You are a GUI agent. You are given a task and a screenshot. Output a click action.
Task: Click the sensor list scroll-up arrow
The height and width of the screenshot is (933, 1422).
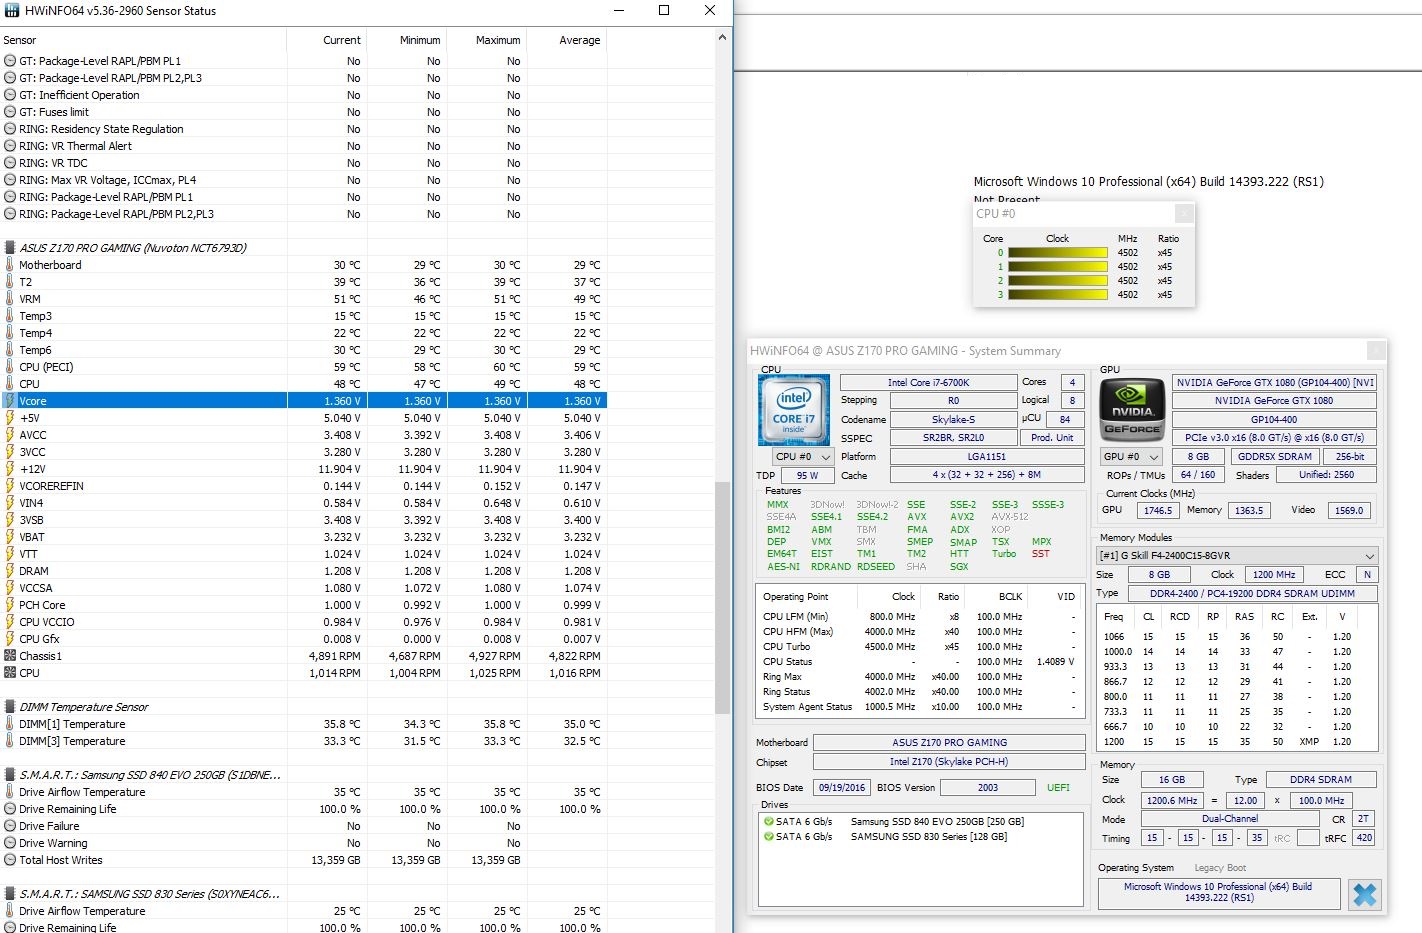tap(723, 38)
